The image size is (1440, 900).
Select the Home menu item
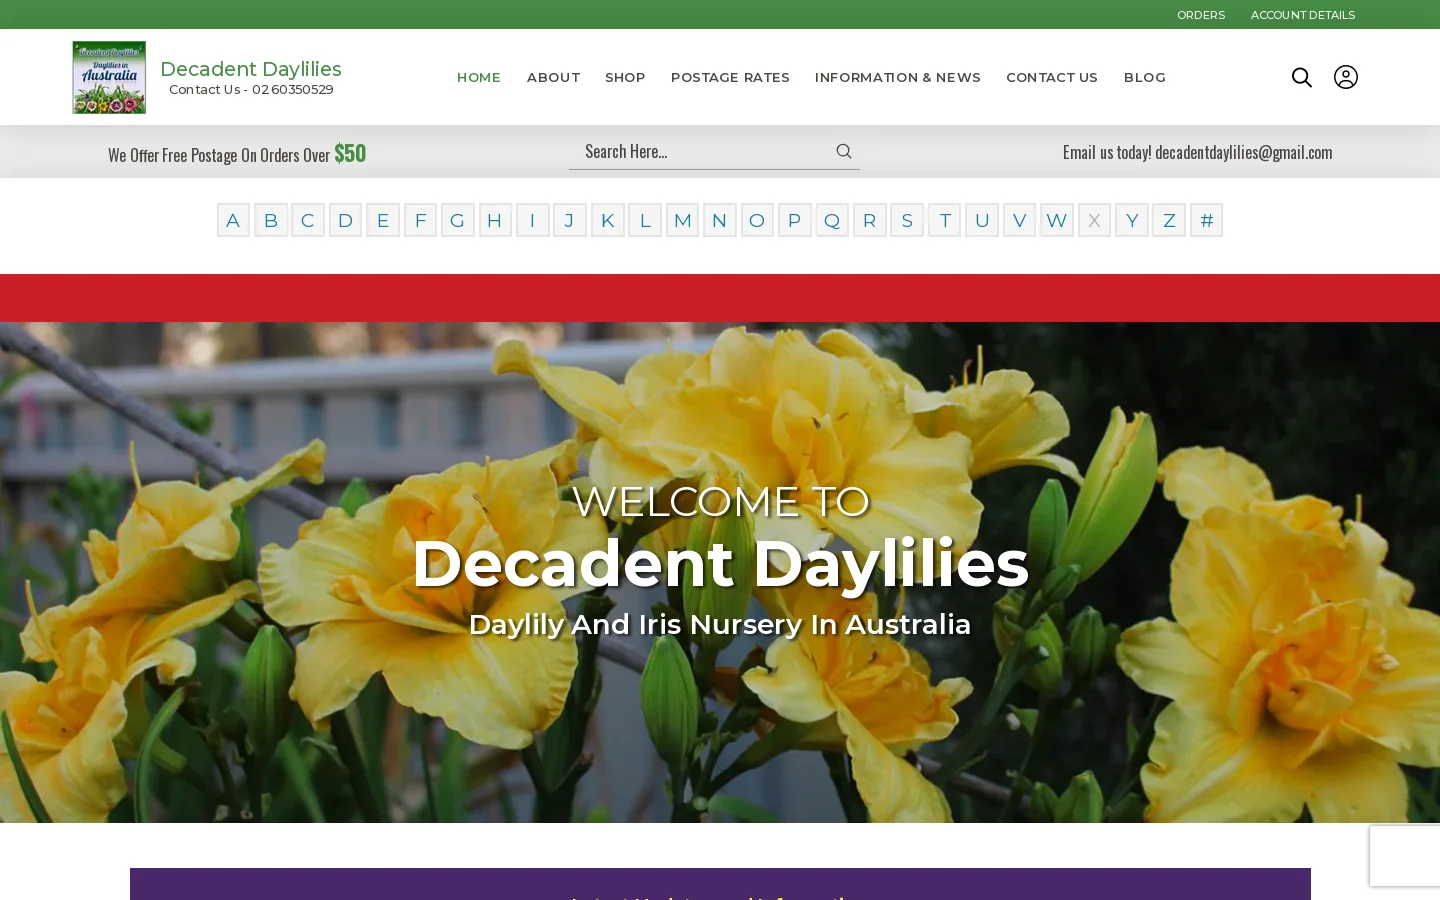[x=479, y=77]
